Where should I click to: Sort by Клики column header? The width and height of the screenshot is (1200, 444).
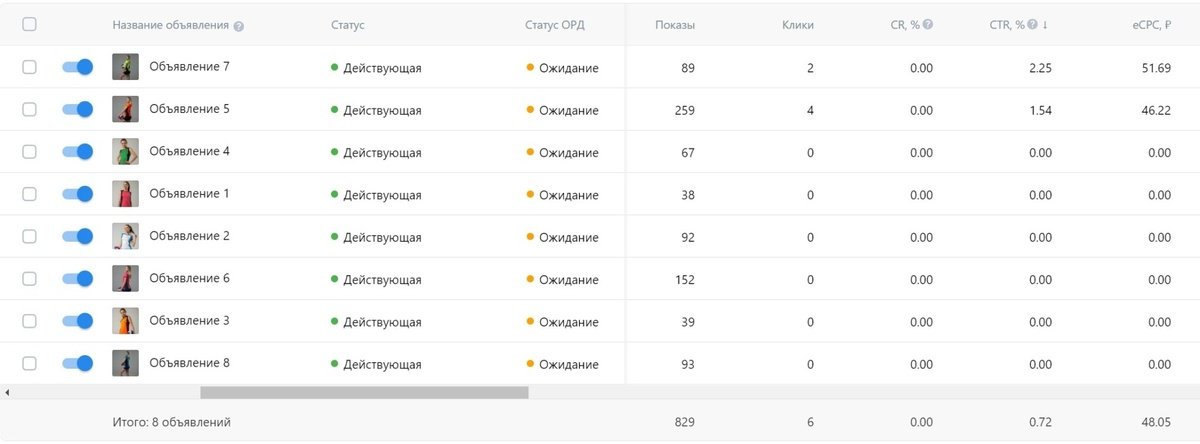798,25
